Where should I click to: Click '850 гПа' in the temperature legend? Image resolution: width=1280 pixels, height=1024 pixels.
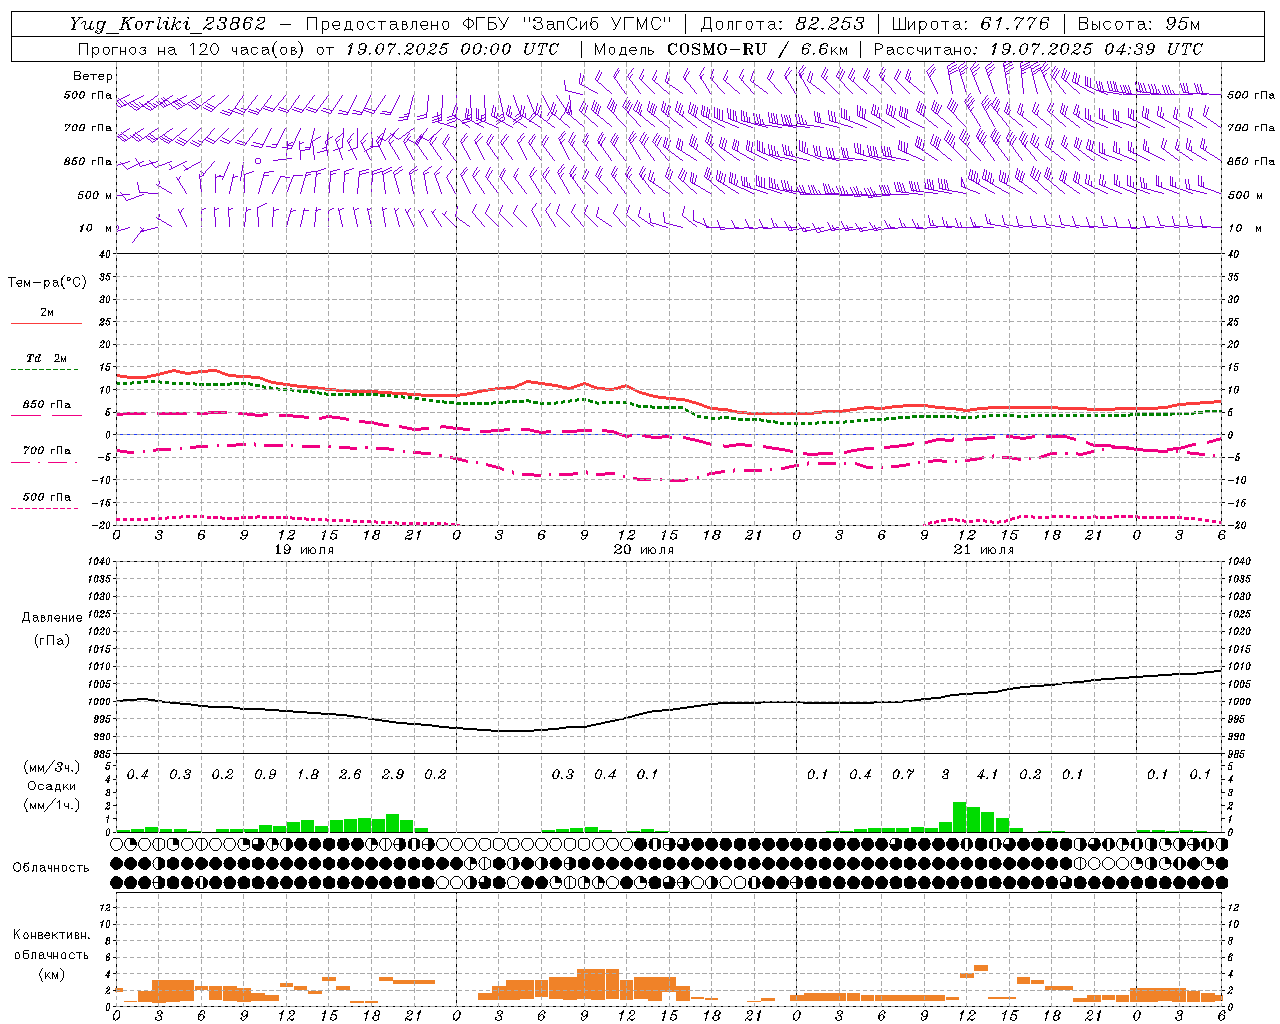tap(46, 405)
